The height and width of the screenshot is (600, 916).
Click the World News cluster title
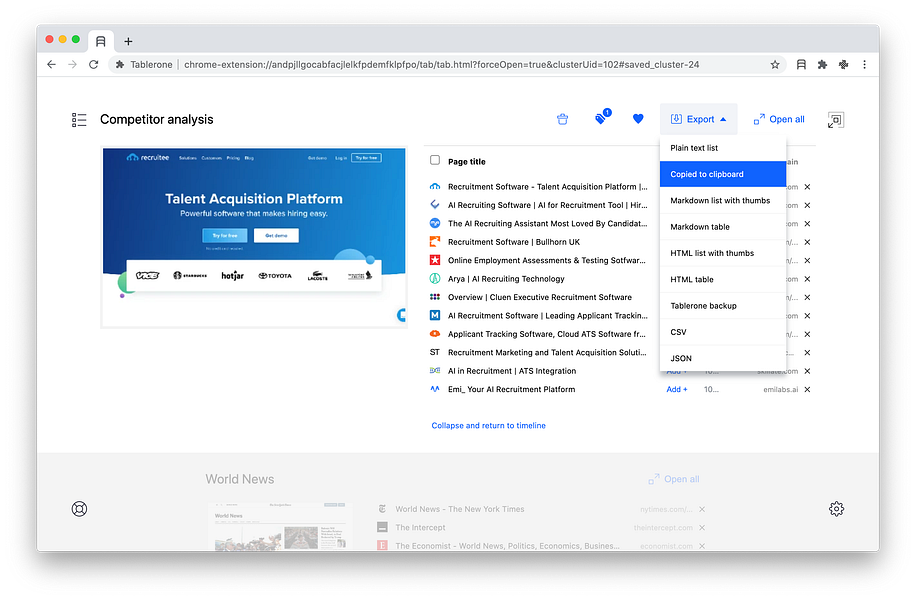tap(240, 479)
